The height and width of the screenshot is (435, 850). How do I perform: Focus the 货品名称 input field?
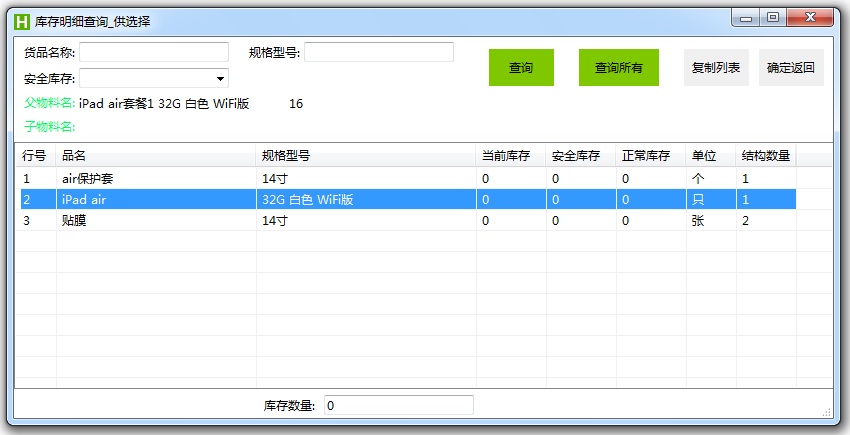coord(154,52)
